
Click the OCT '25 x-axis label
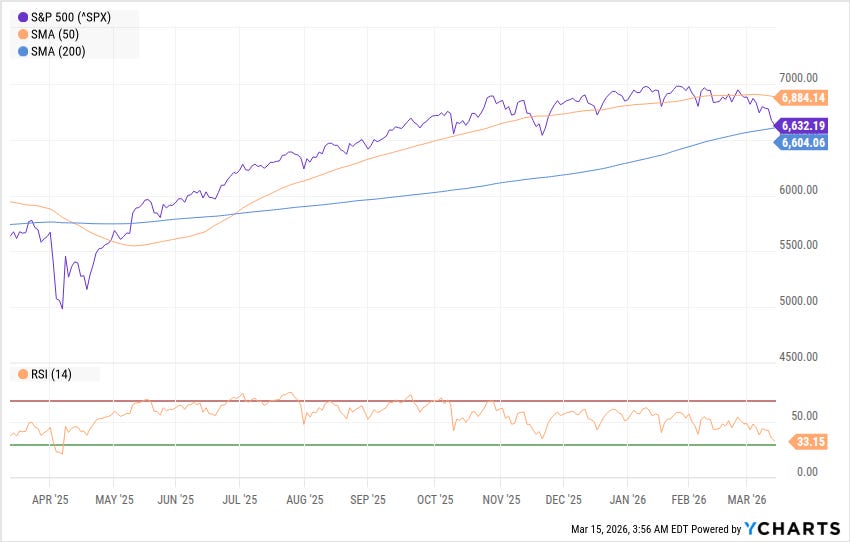(435, 500)
